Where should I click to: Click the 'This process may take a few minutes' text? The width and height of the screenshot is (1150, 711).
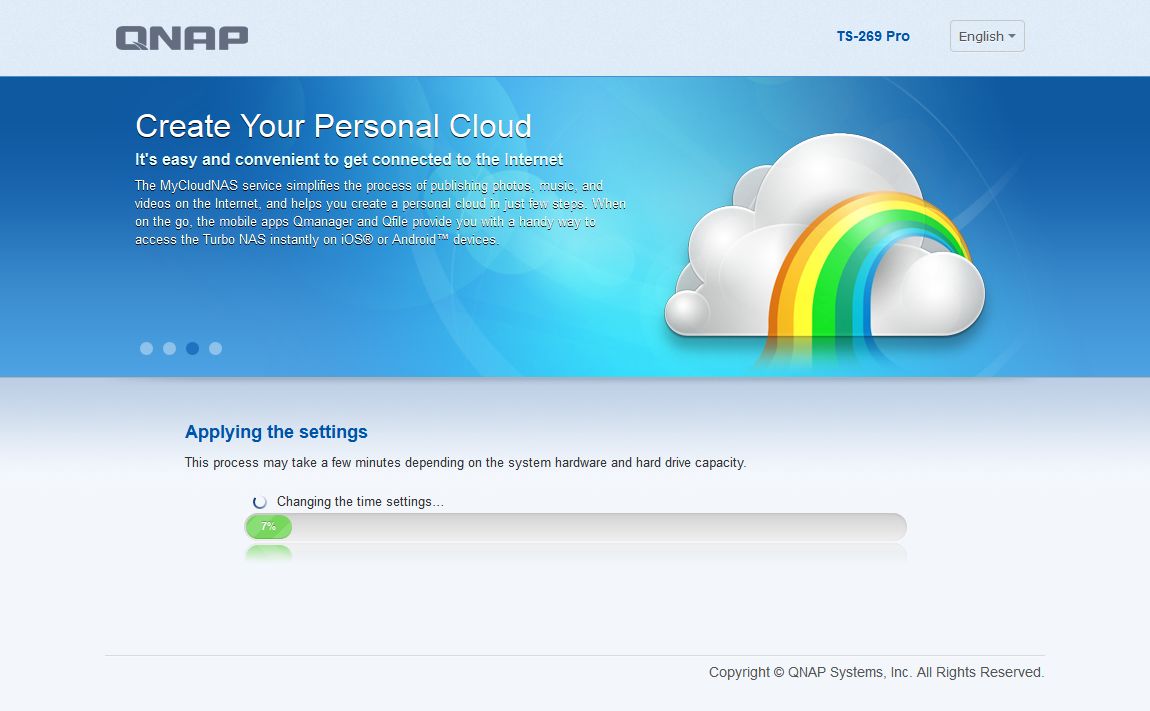[x=465, y=462]
